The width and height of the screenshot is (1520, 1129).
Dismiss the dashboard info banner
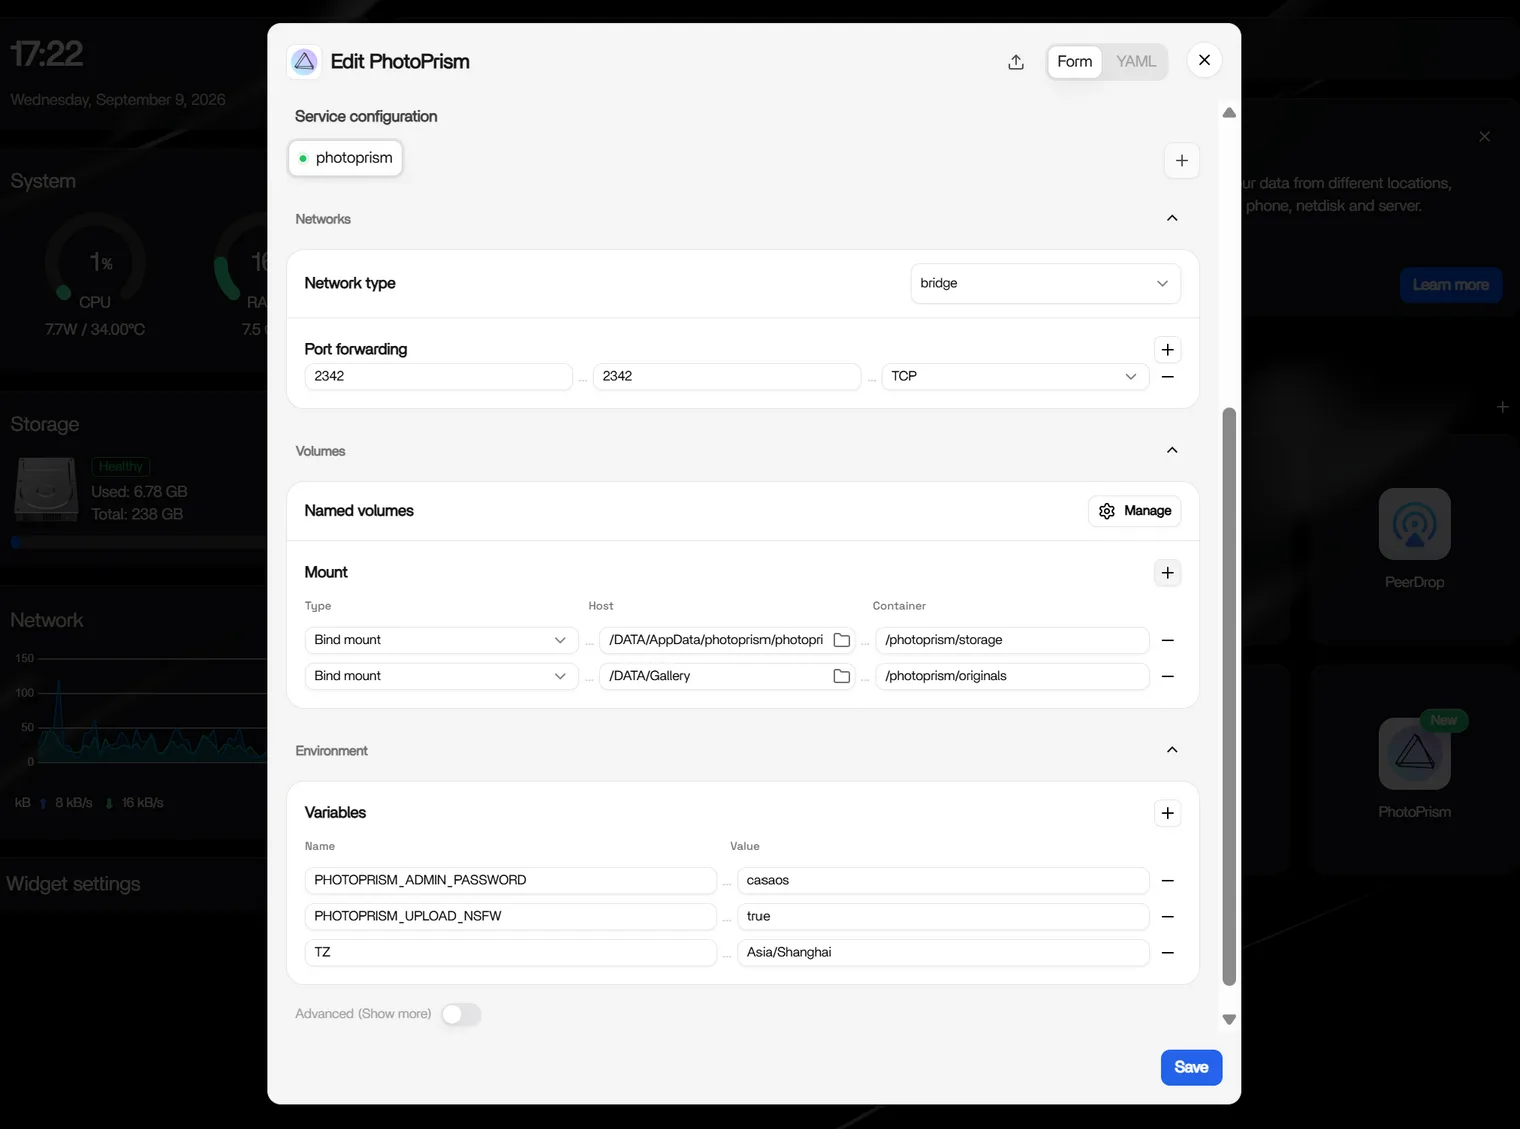pyautogui.click(x=1484, y=137)
